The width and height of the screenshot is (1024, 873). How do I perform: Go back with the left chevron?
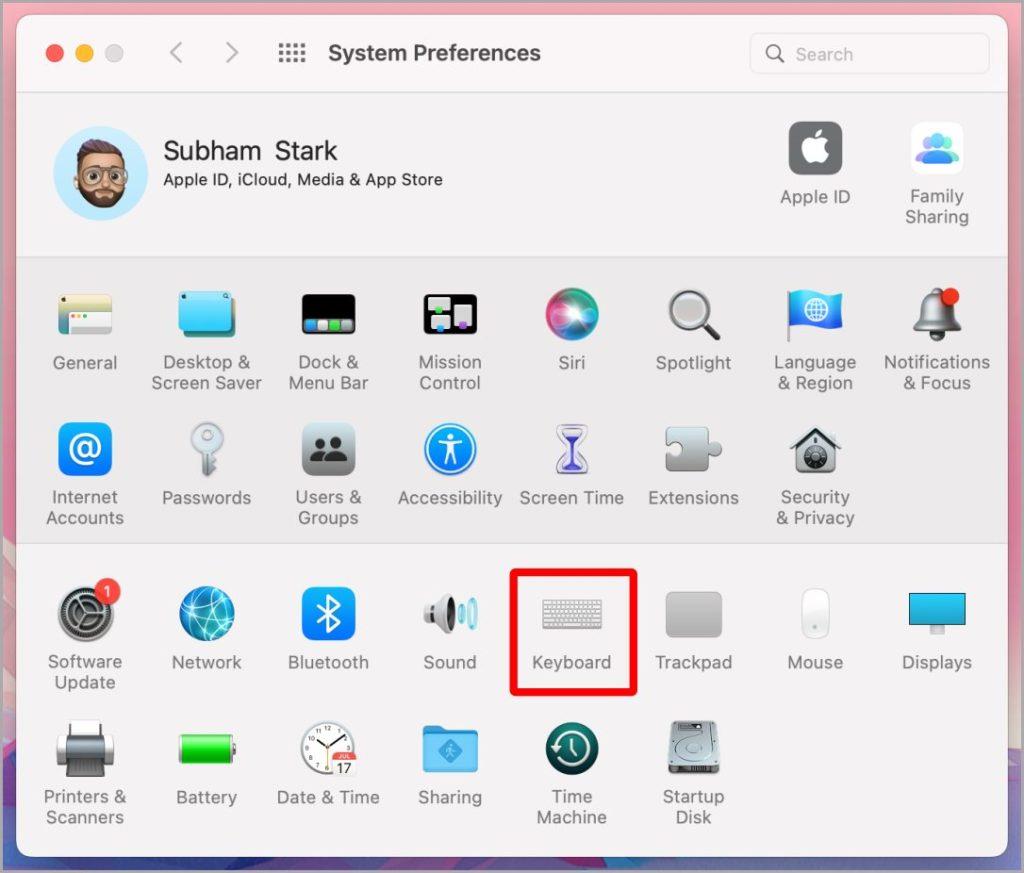[176, 52]
